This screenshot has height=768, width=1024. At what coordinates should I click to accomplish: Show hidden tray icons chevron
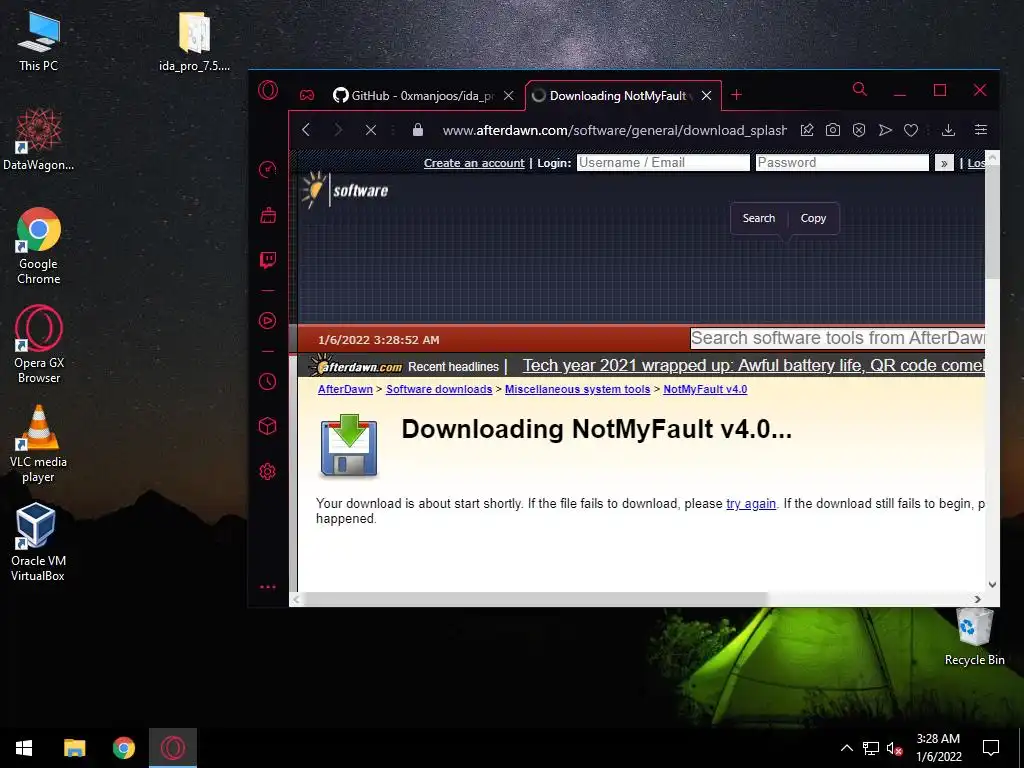click(846, 748)
